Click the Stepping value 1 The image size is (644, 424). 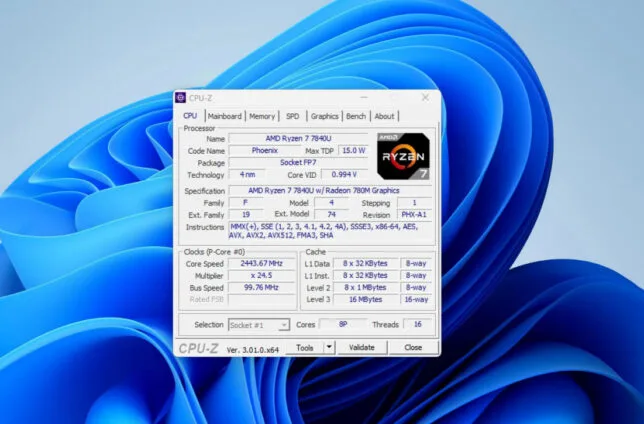(414, 203)
